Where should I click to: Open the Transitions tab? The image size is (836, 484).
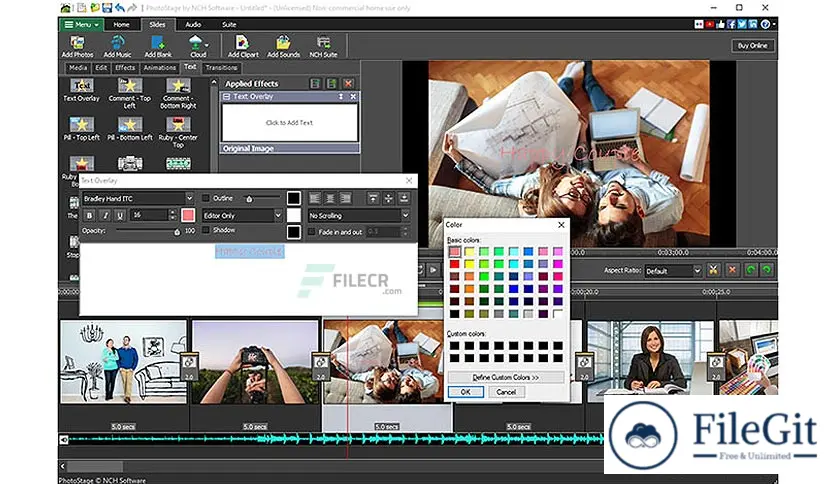click(x=221, y=68)
